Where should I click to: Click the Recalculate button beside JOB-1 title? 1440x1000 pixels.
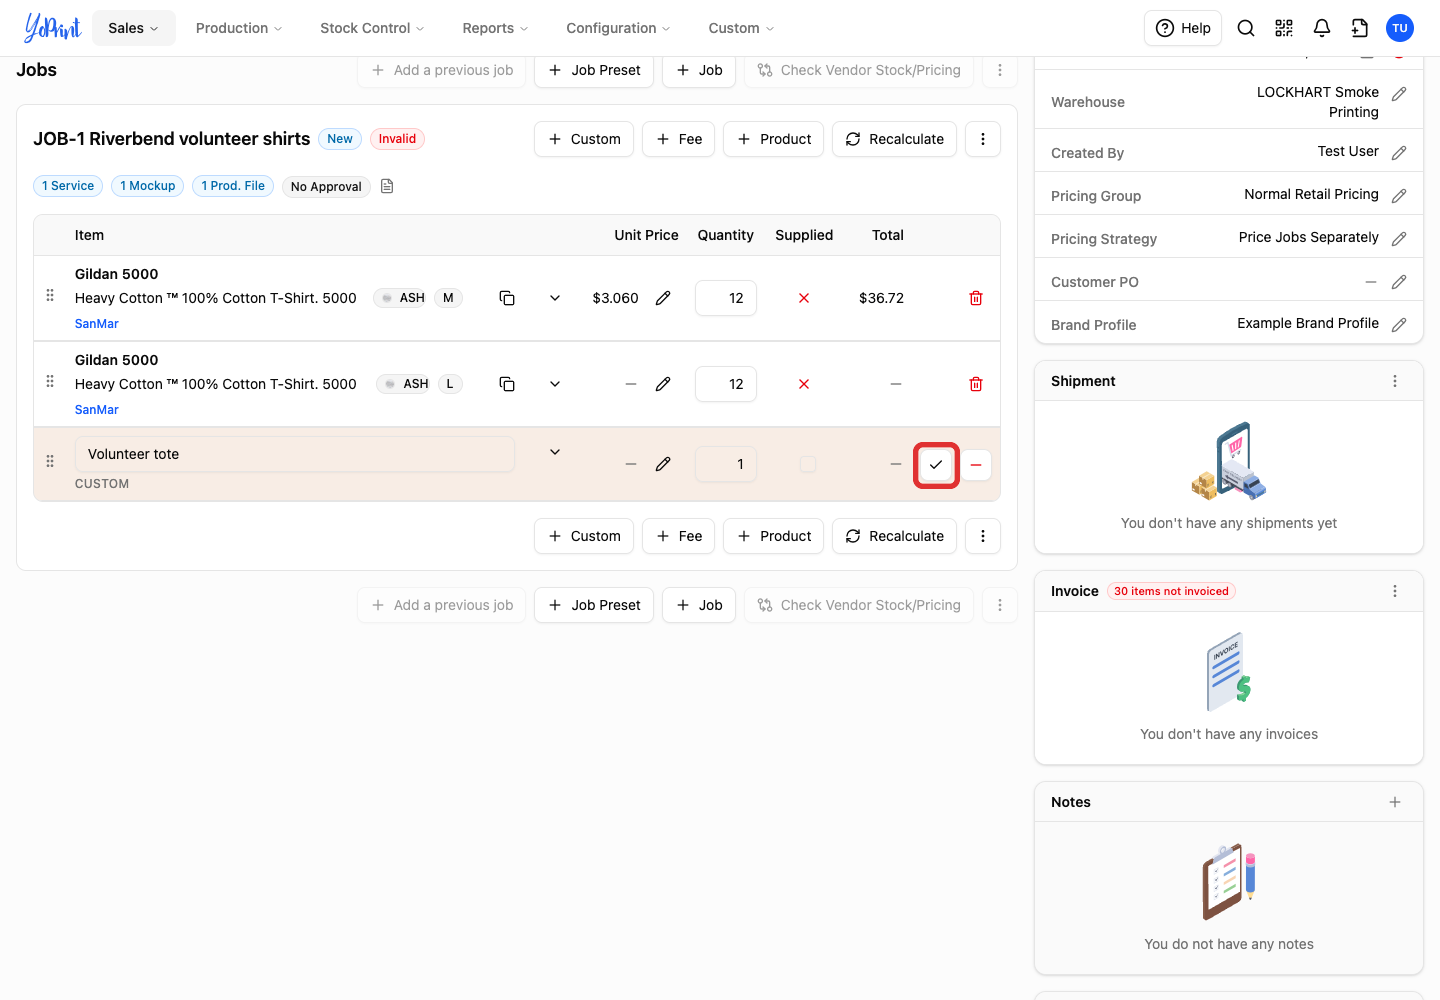pos(894,139)
